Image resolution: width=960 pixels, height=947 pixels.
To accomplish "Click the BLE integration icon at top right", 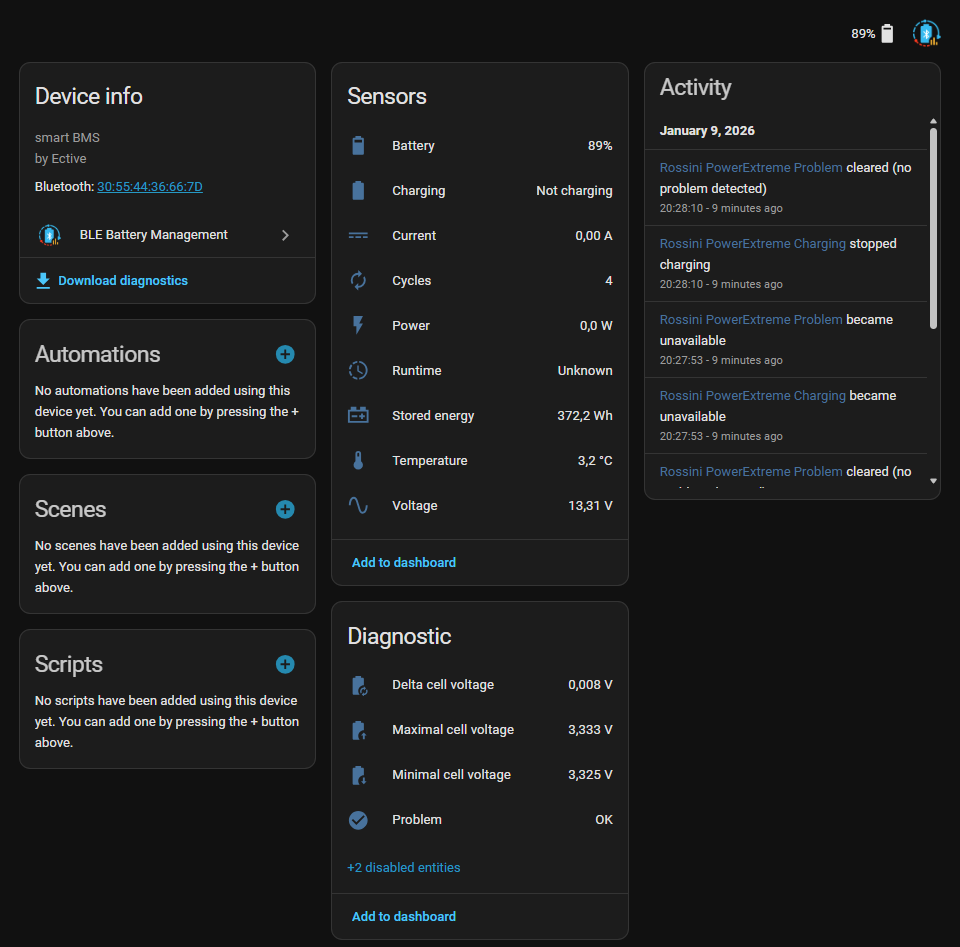I will click(926, 33).
